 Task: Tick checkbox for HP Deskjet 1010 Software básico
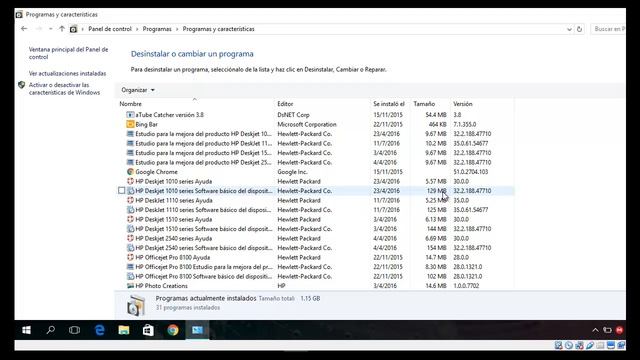coord(122,191)
